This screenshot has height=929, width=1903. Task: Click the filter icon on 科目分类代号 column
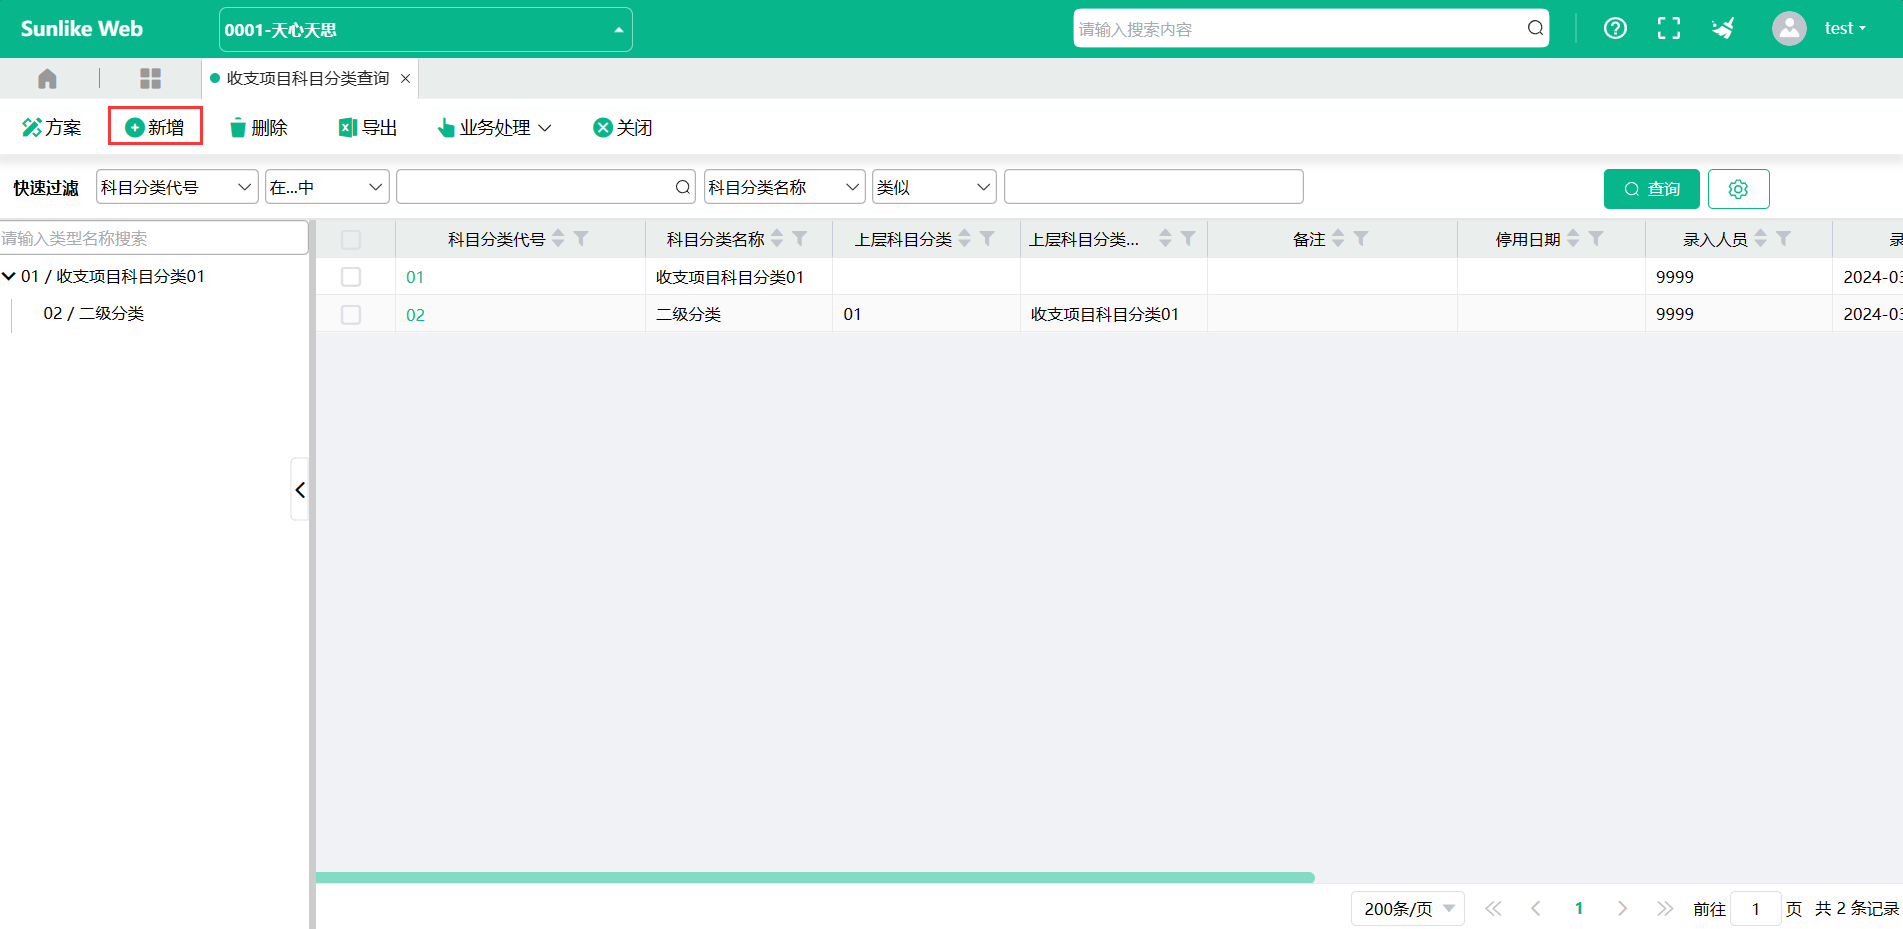581,239
